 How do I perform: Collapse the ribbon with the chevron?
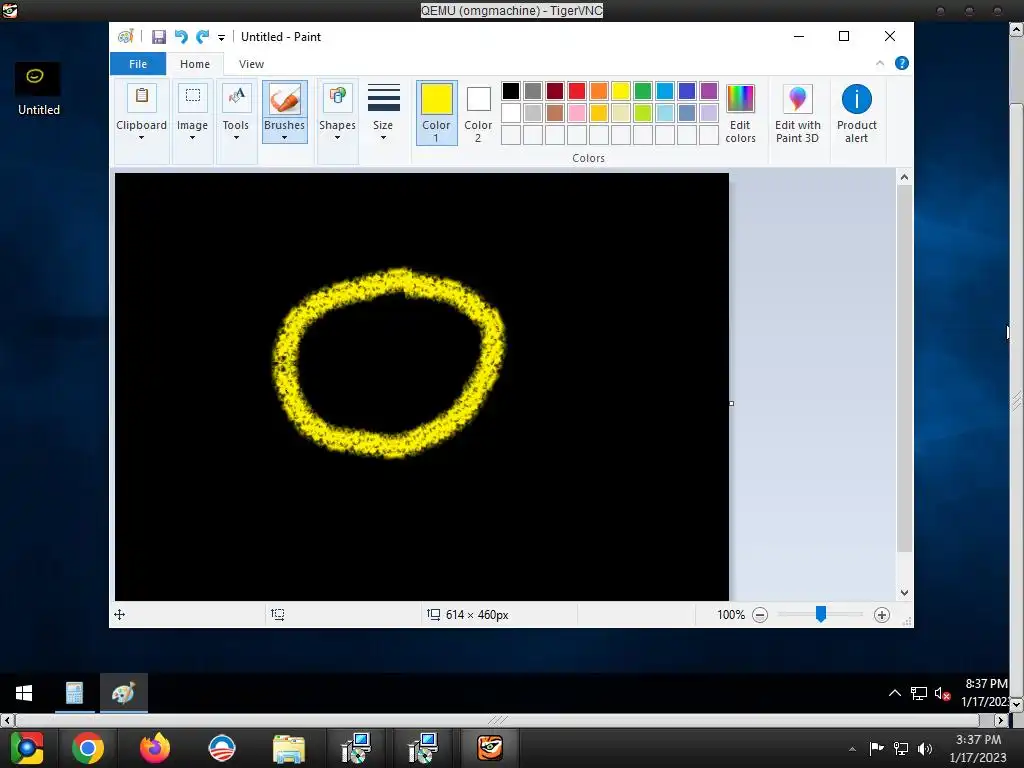click(x=880, y=63)
